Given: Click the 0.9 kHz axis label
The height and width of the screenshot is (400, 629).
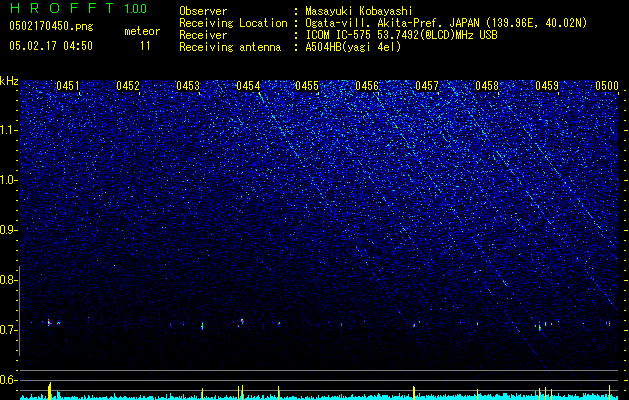Looking at the screenshot, I should point(7,230).
